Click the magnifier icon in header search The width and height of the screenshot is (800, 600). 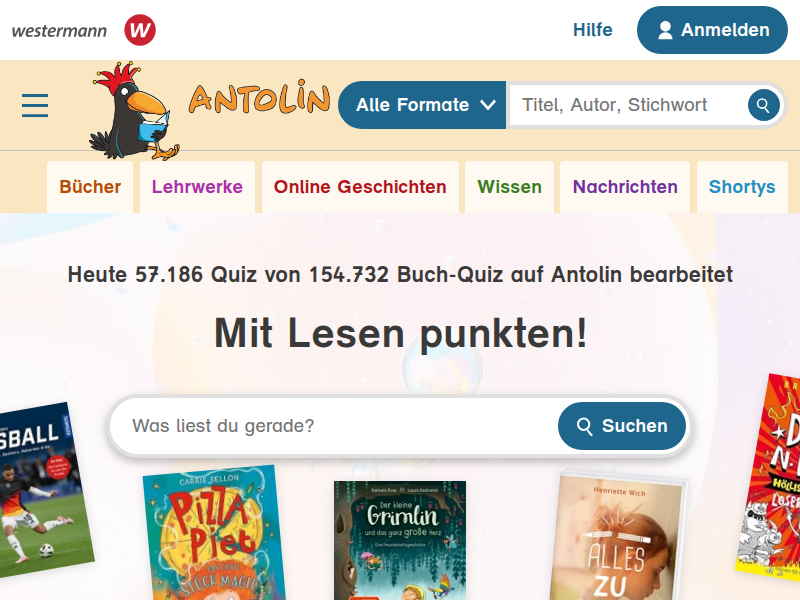coord(763,105)
